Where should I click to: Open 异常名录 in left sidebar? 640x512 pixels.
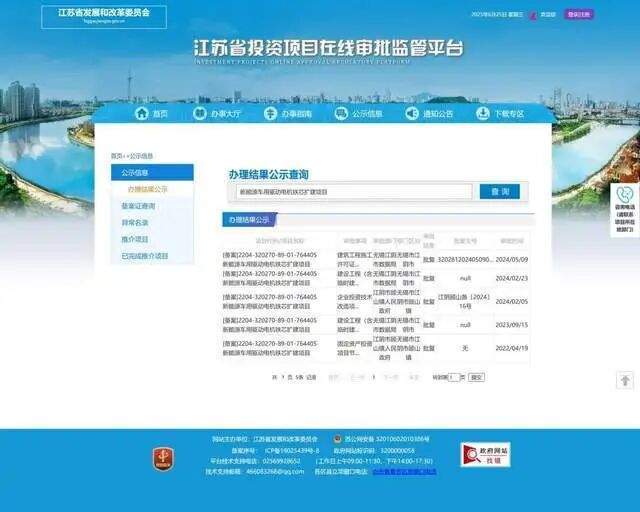coord(136,223)
